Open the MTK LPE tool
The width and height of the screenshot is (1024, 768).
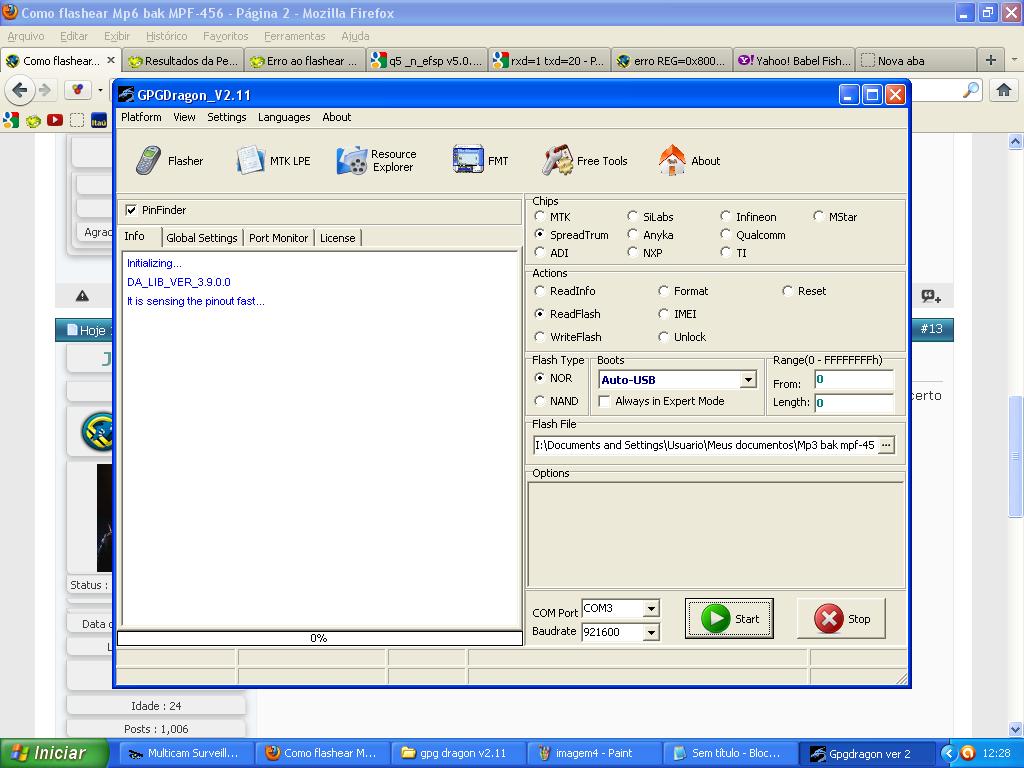[274, 161]
